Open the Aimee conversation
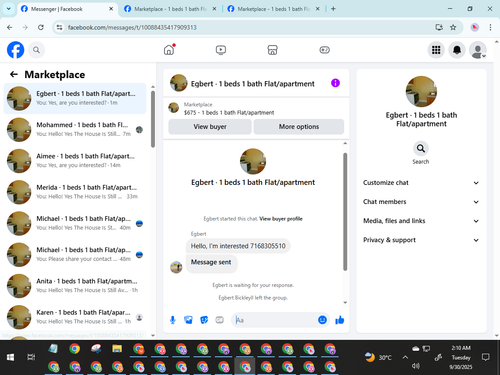Viewport: 500px width, 375px height. point(75,161)
